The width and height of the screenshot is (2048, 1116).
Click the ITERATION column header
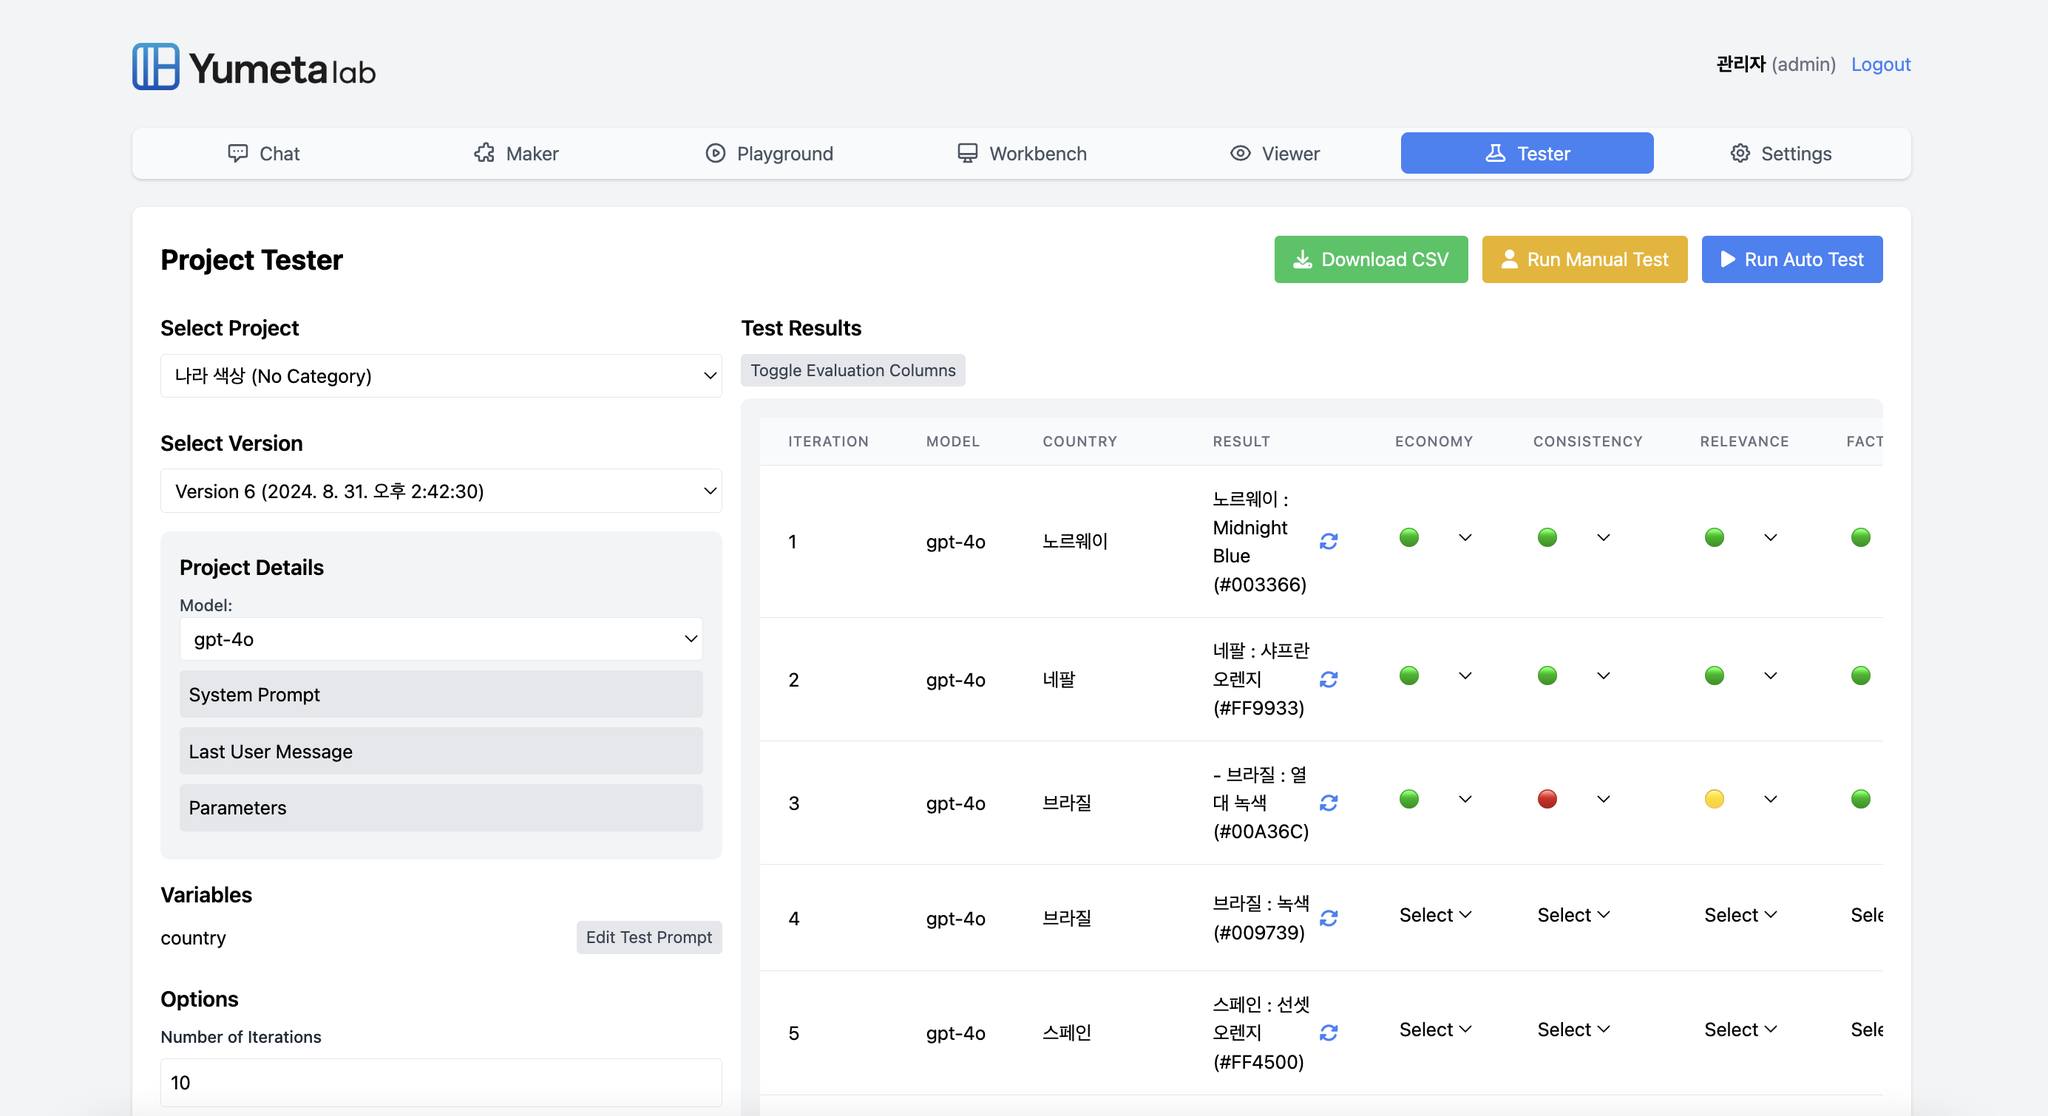[828, 441]
